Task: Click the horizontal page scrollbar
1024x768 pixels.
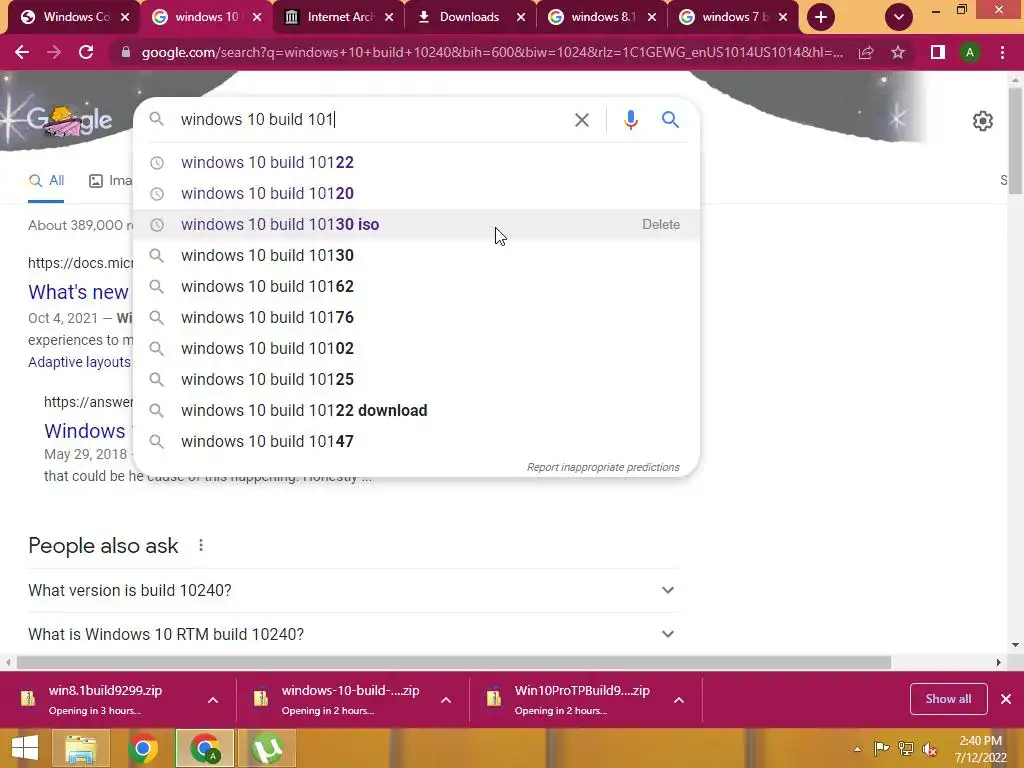Action: point(454,662)
